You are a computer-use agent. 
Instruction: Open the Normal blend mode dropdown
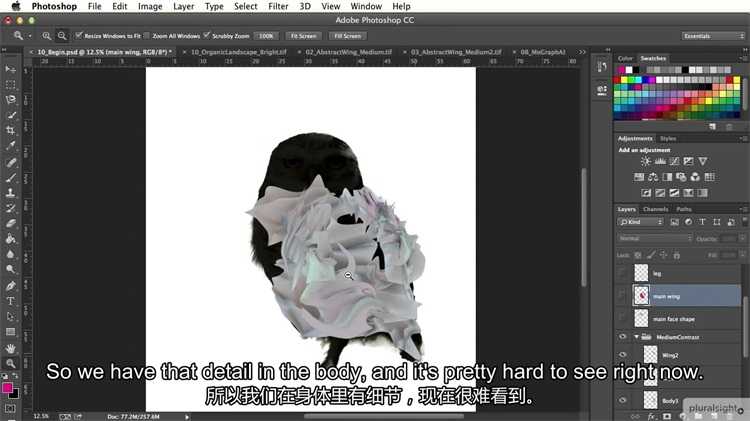(x=654, y=238)
